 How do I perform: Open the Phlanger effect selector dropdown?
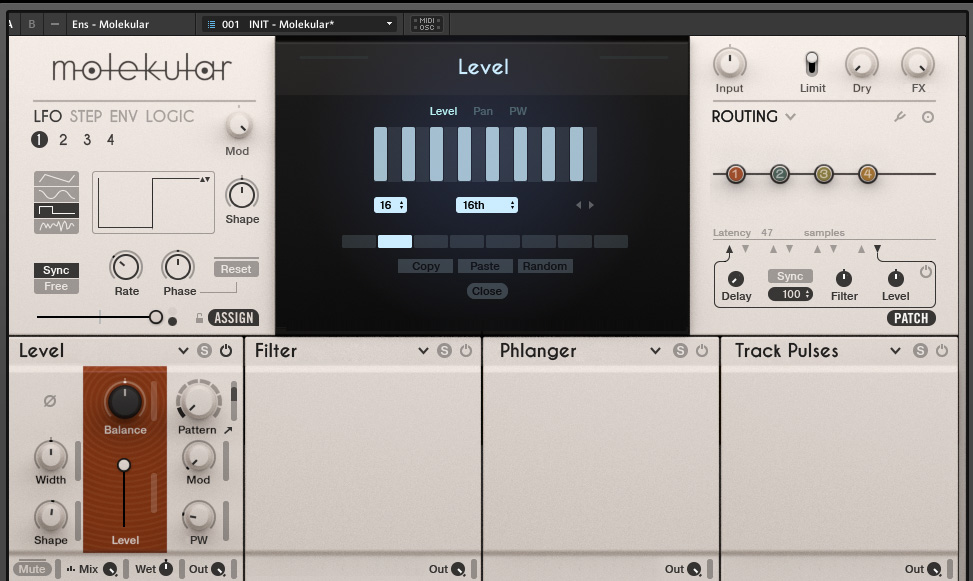[x=655, y=351]
